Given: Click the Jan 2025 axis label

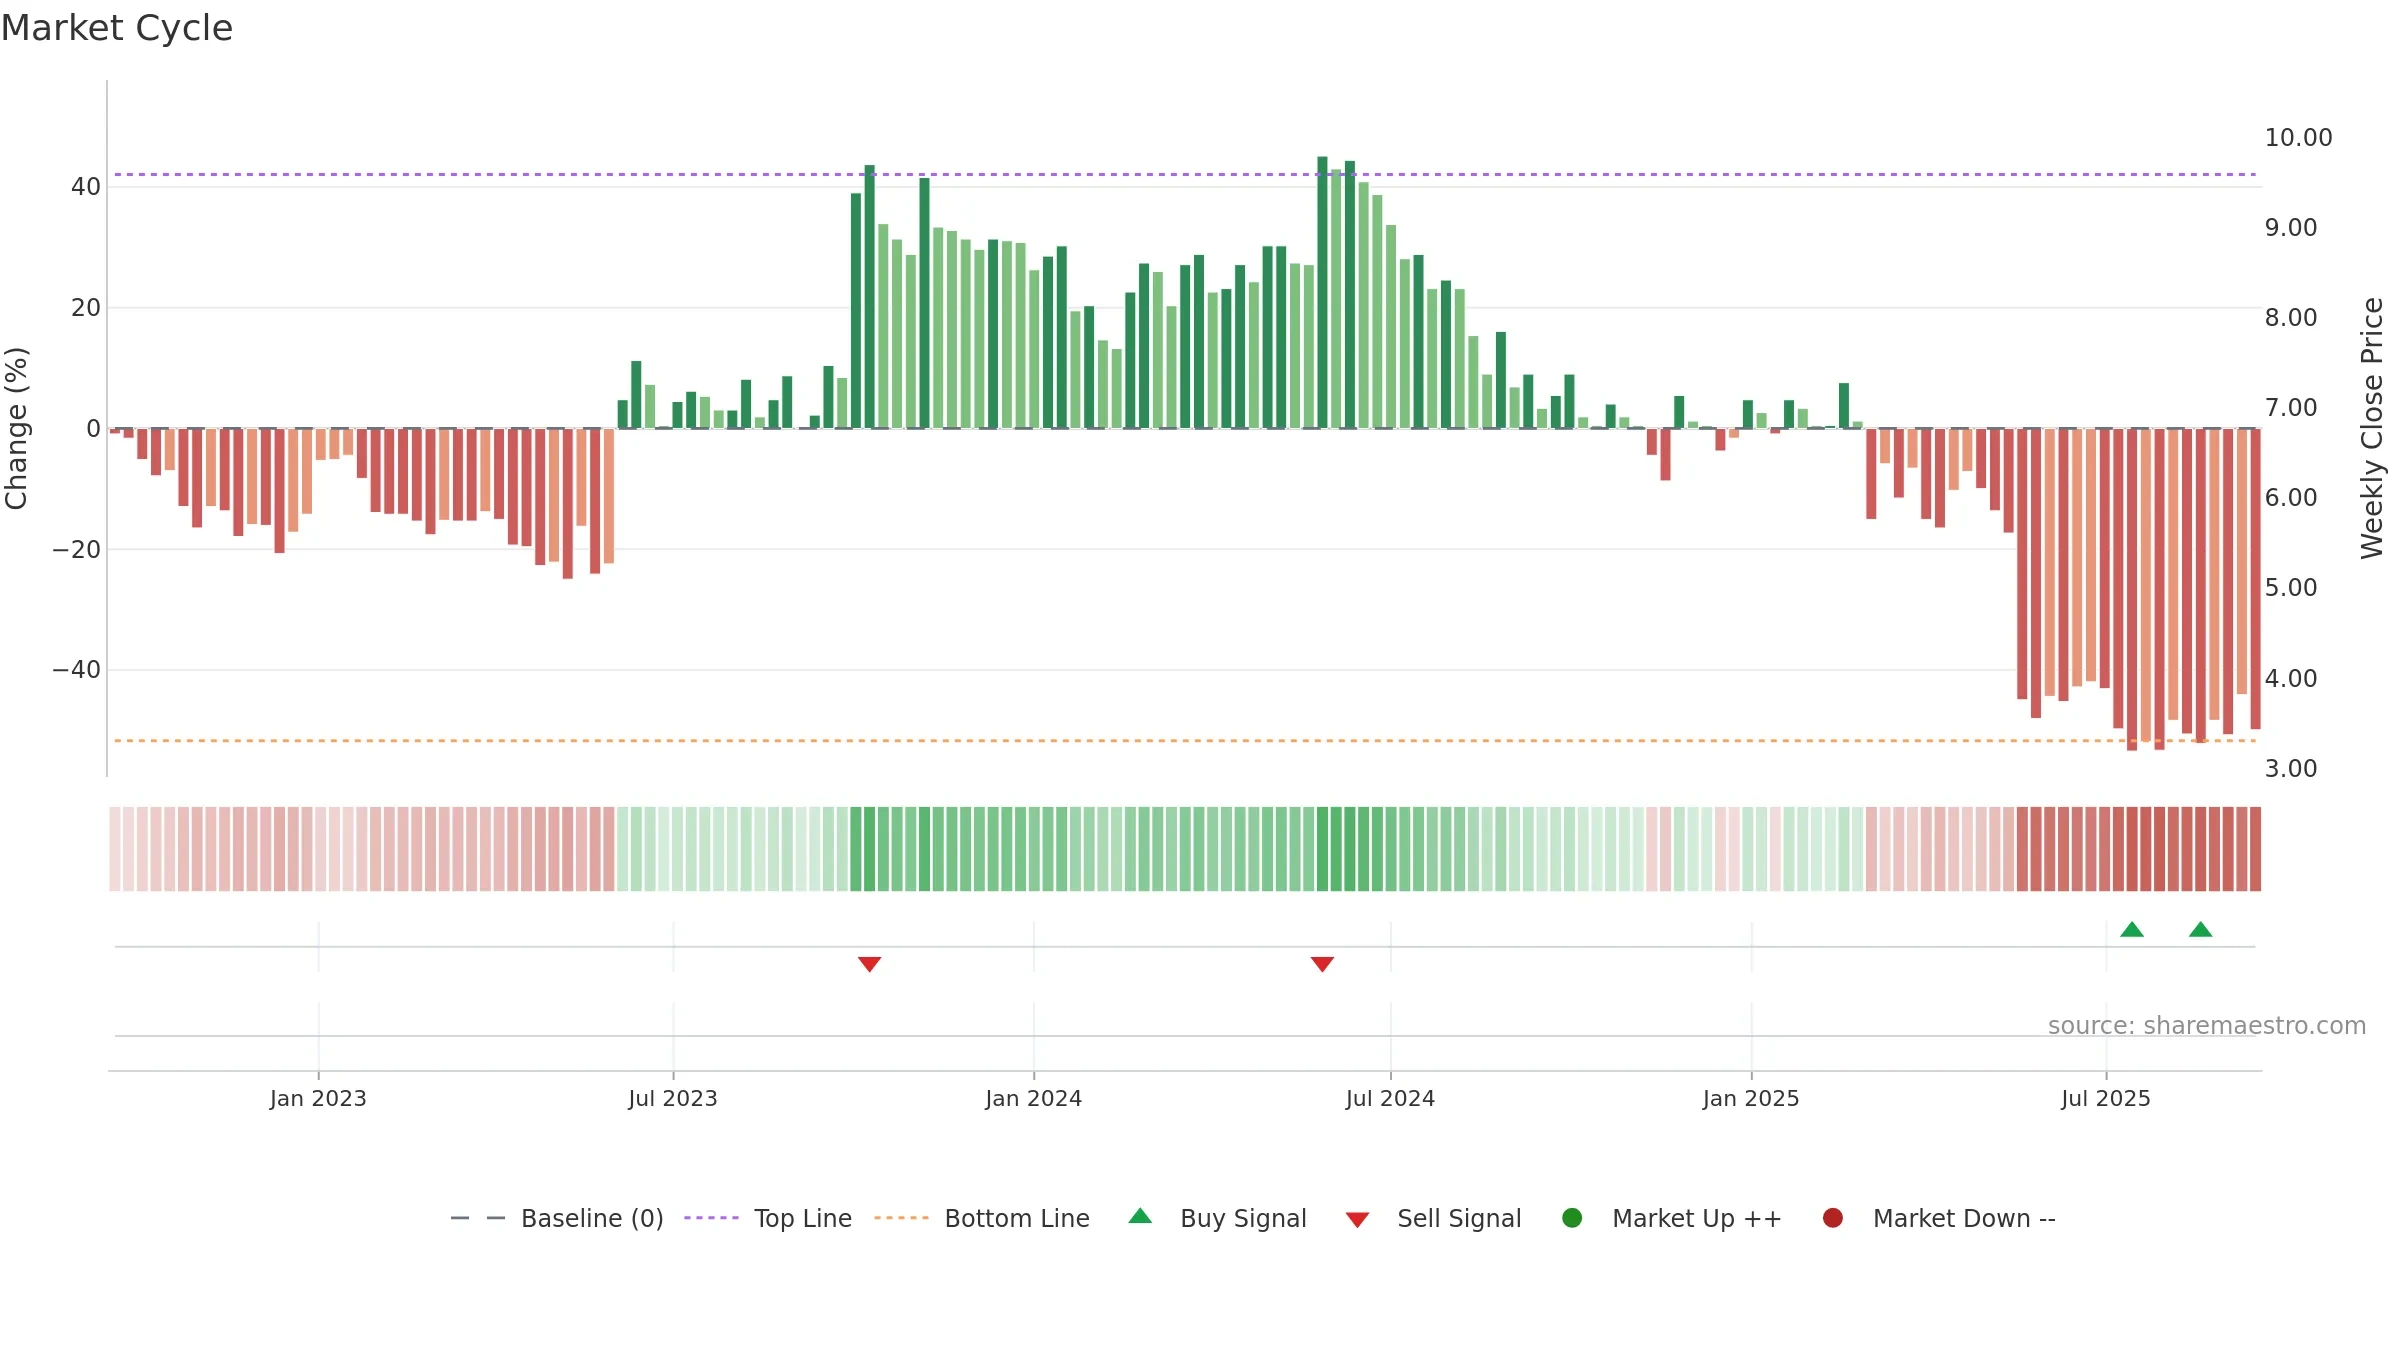Looking at the screenshot, I should click(x=1751, y=1098).
